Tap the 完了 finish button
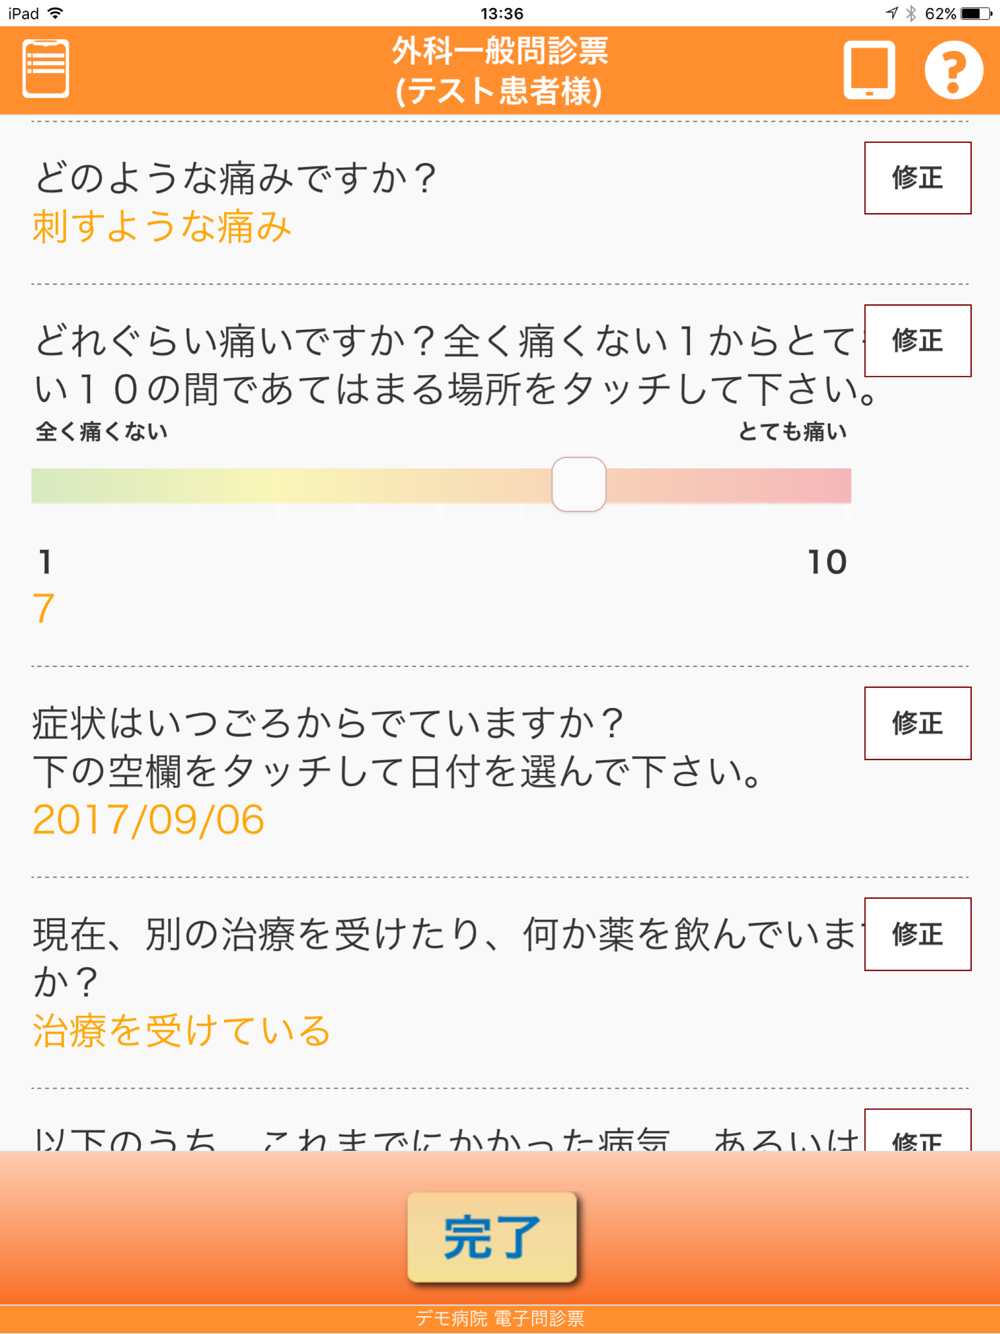1000x1334 pixels. [x=492, y=1237]
